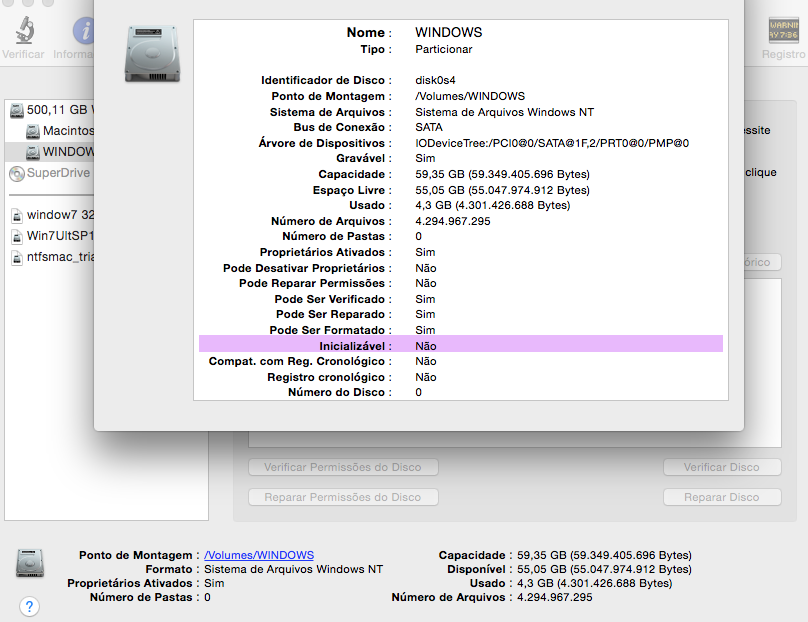808x622 pixels.
Task: Click the disk0s4 identifier value
Action: click(435, 80)
